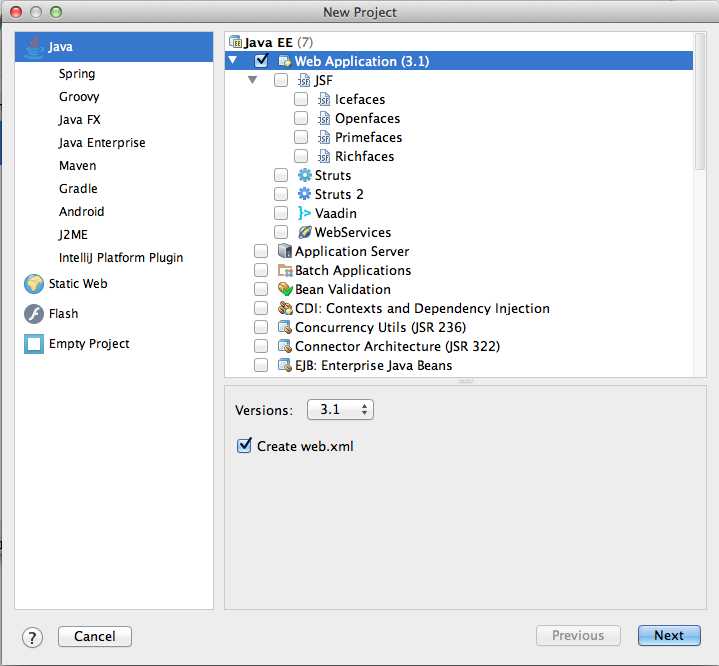This screenshot has height=666, width=719.
Task: Click the frameworks list vertical scrollbar
Action: coord(700,102)
